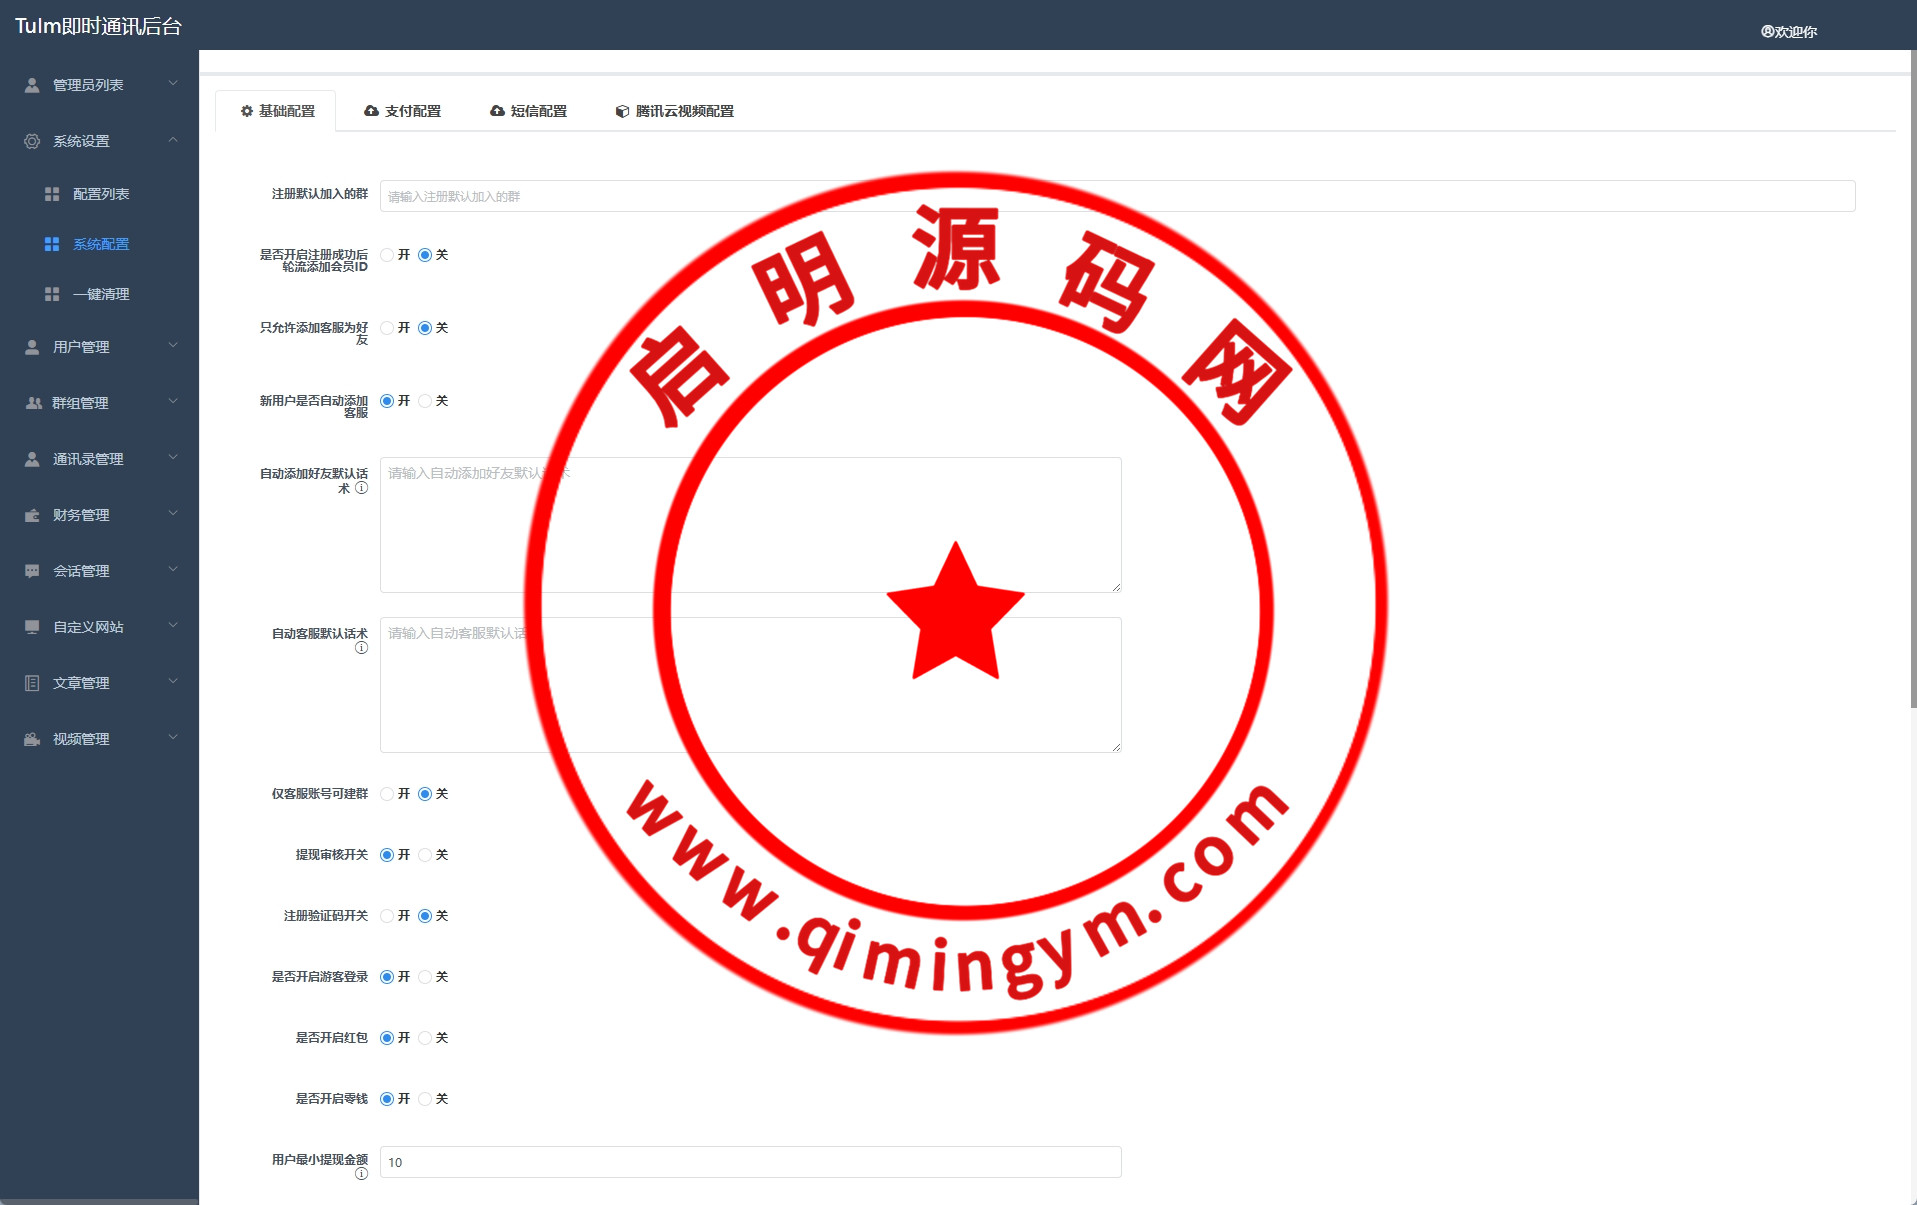Image resolution: width=1917 pixels, height=1205 pixels.
Task: Turn on 只允许添加客服为好友 option
Action: coord(387,328)
